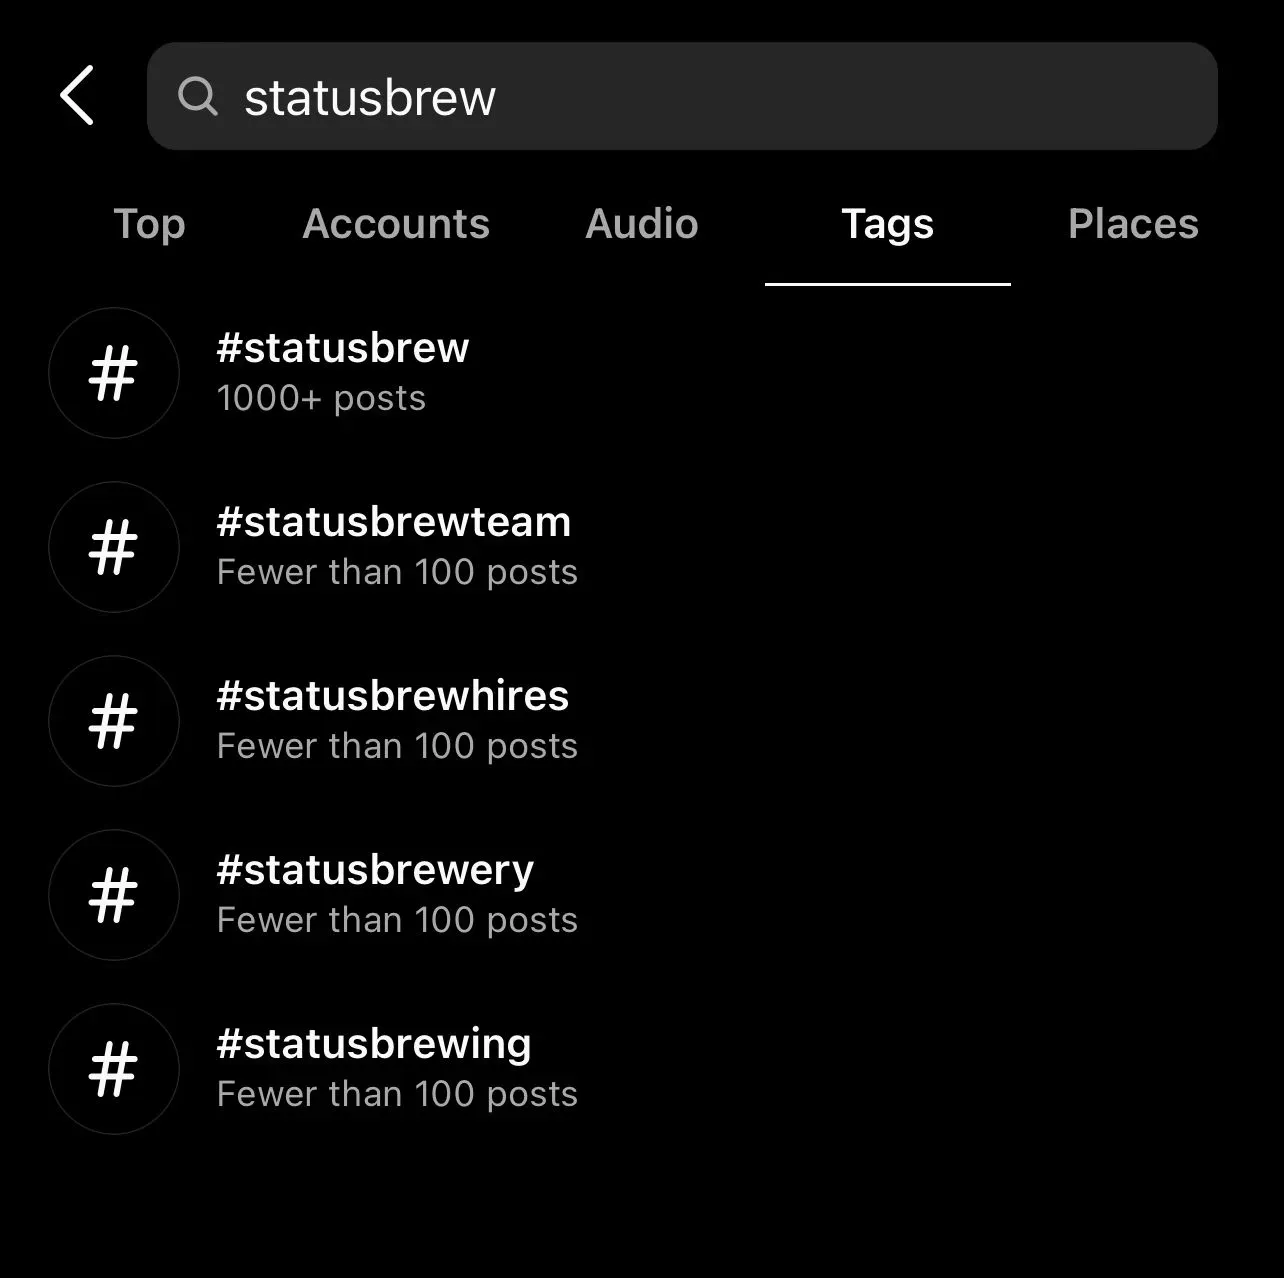
Task: Select the Tags tab
Action: pos(887,224)
